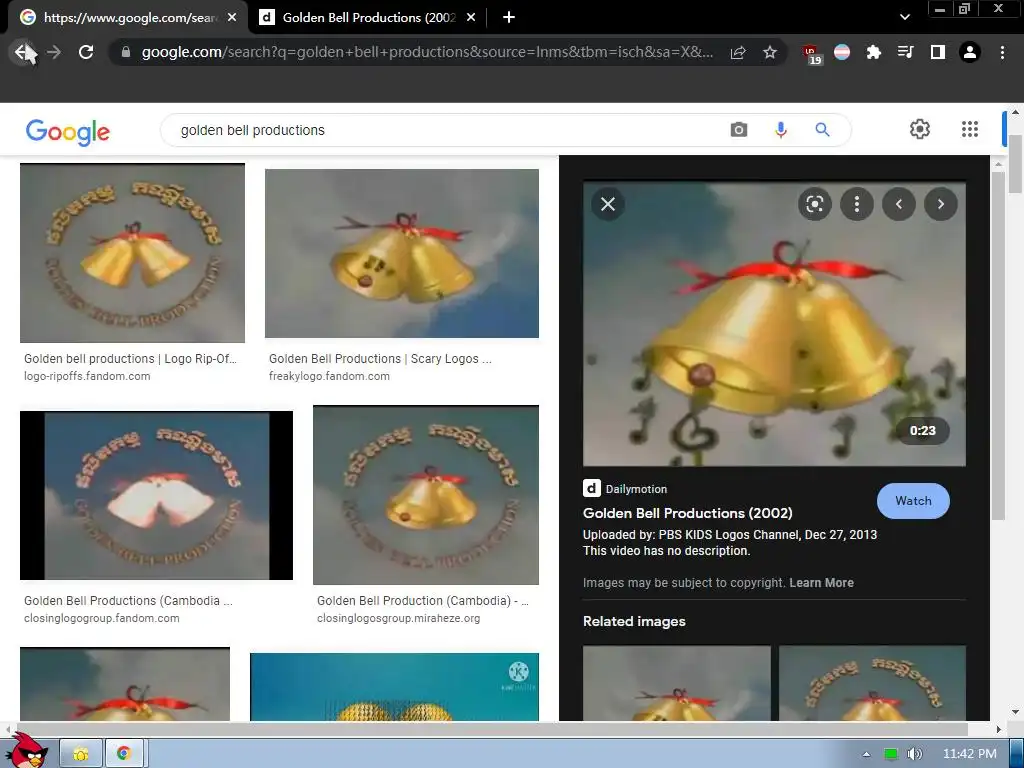
Task: Open Dailymotion source link
Action: pyautogui.click(x=636, y=489)
